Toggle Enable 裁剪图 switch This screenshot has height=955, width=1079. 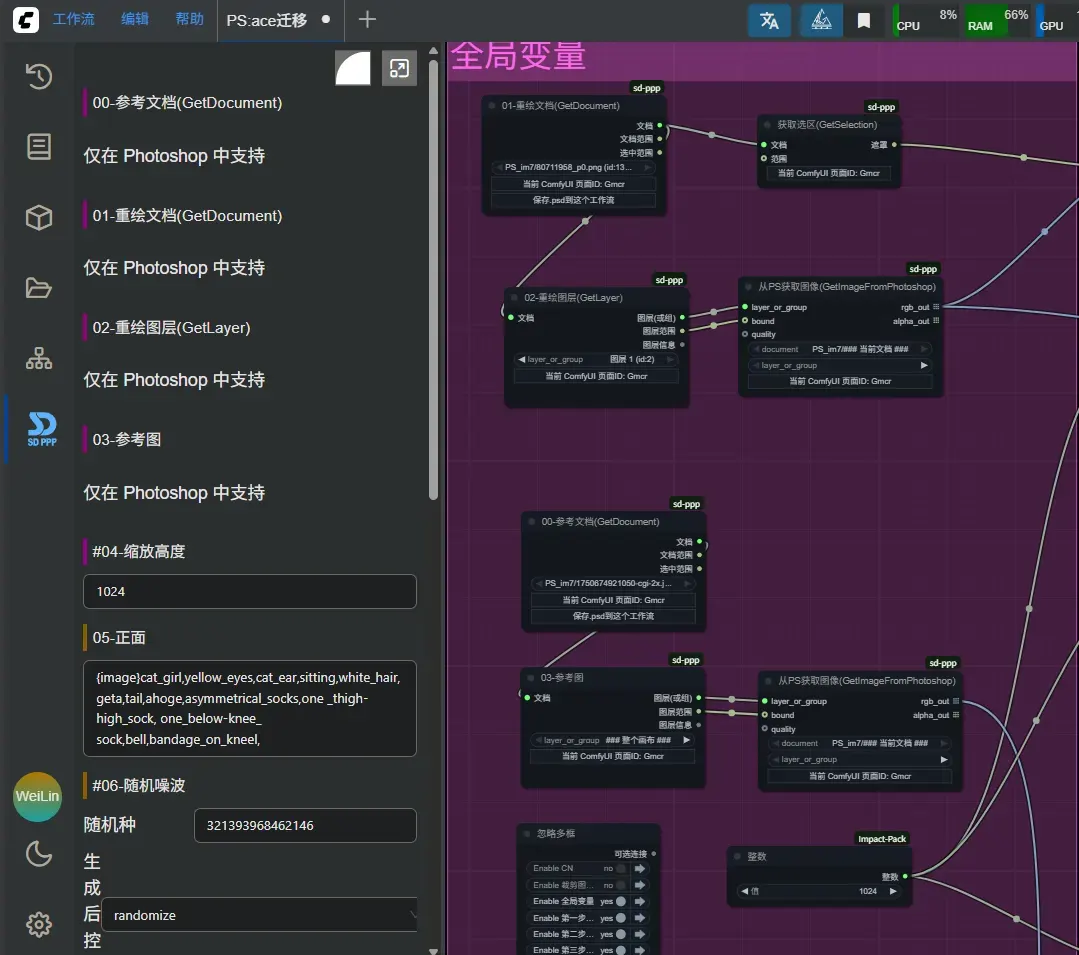point(621,885)
